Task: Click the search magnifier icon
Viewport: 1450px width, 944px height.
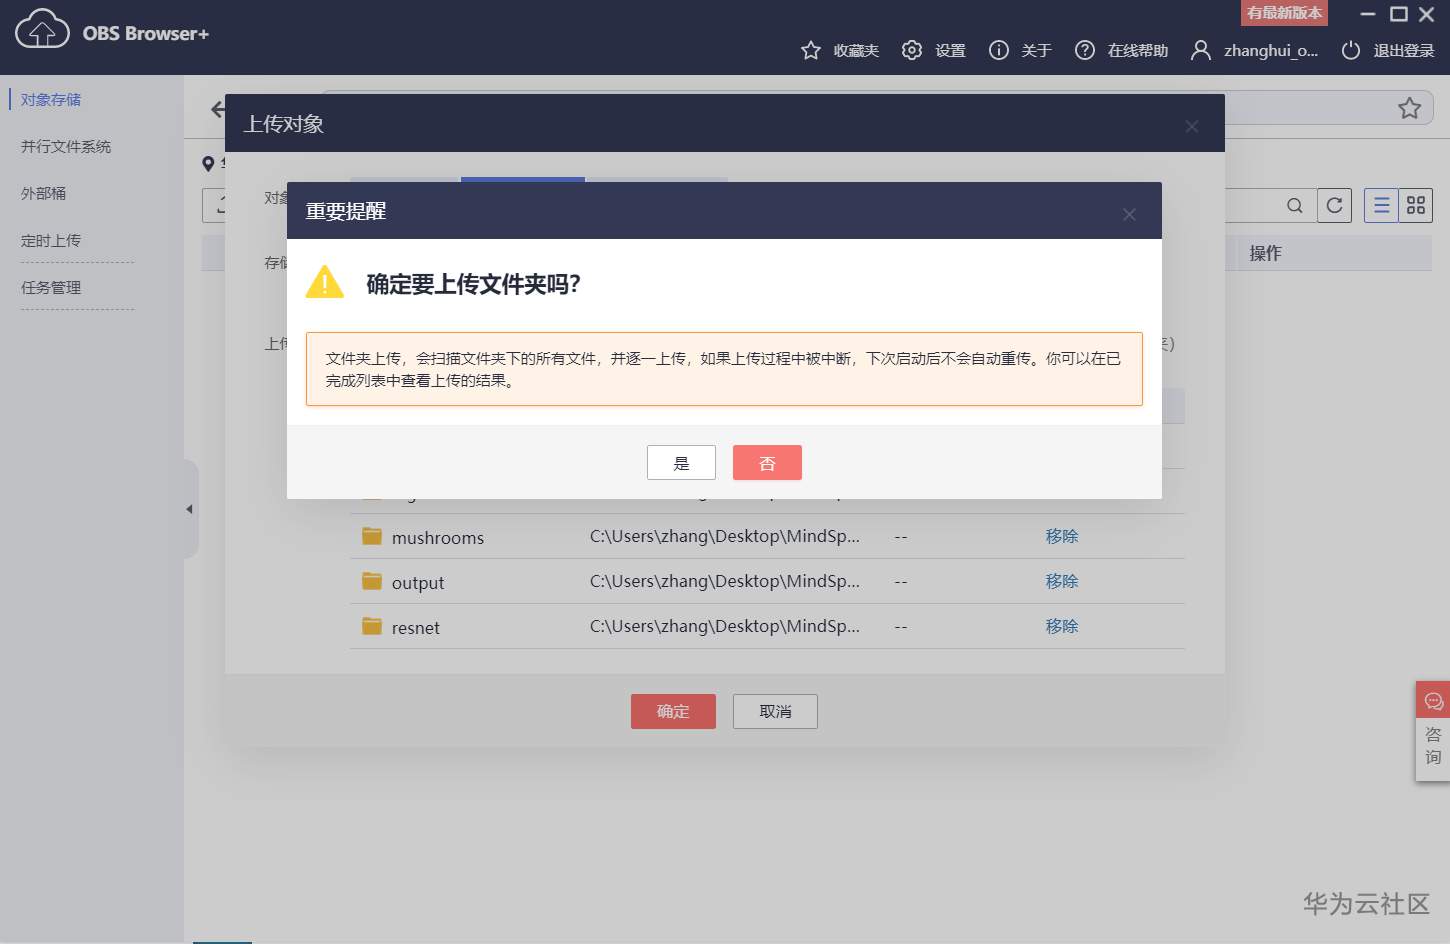Action: 1295,206
